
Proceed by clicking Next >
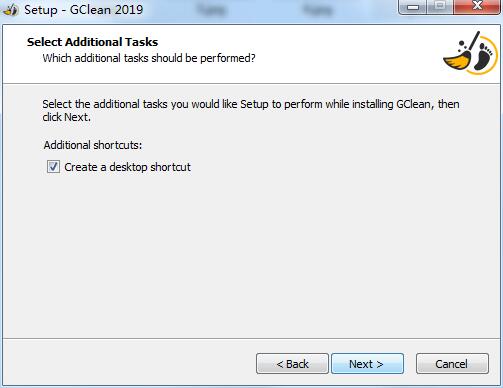(367, 364)
